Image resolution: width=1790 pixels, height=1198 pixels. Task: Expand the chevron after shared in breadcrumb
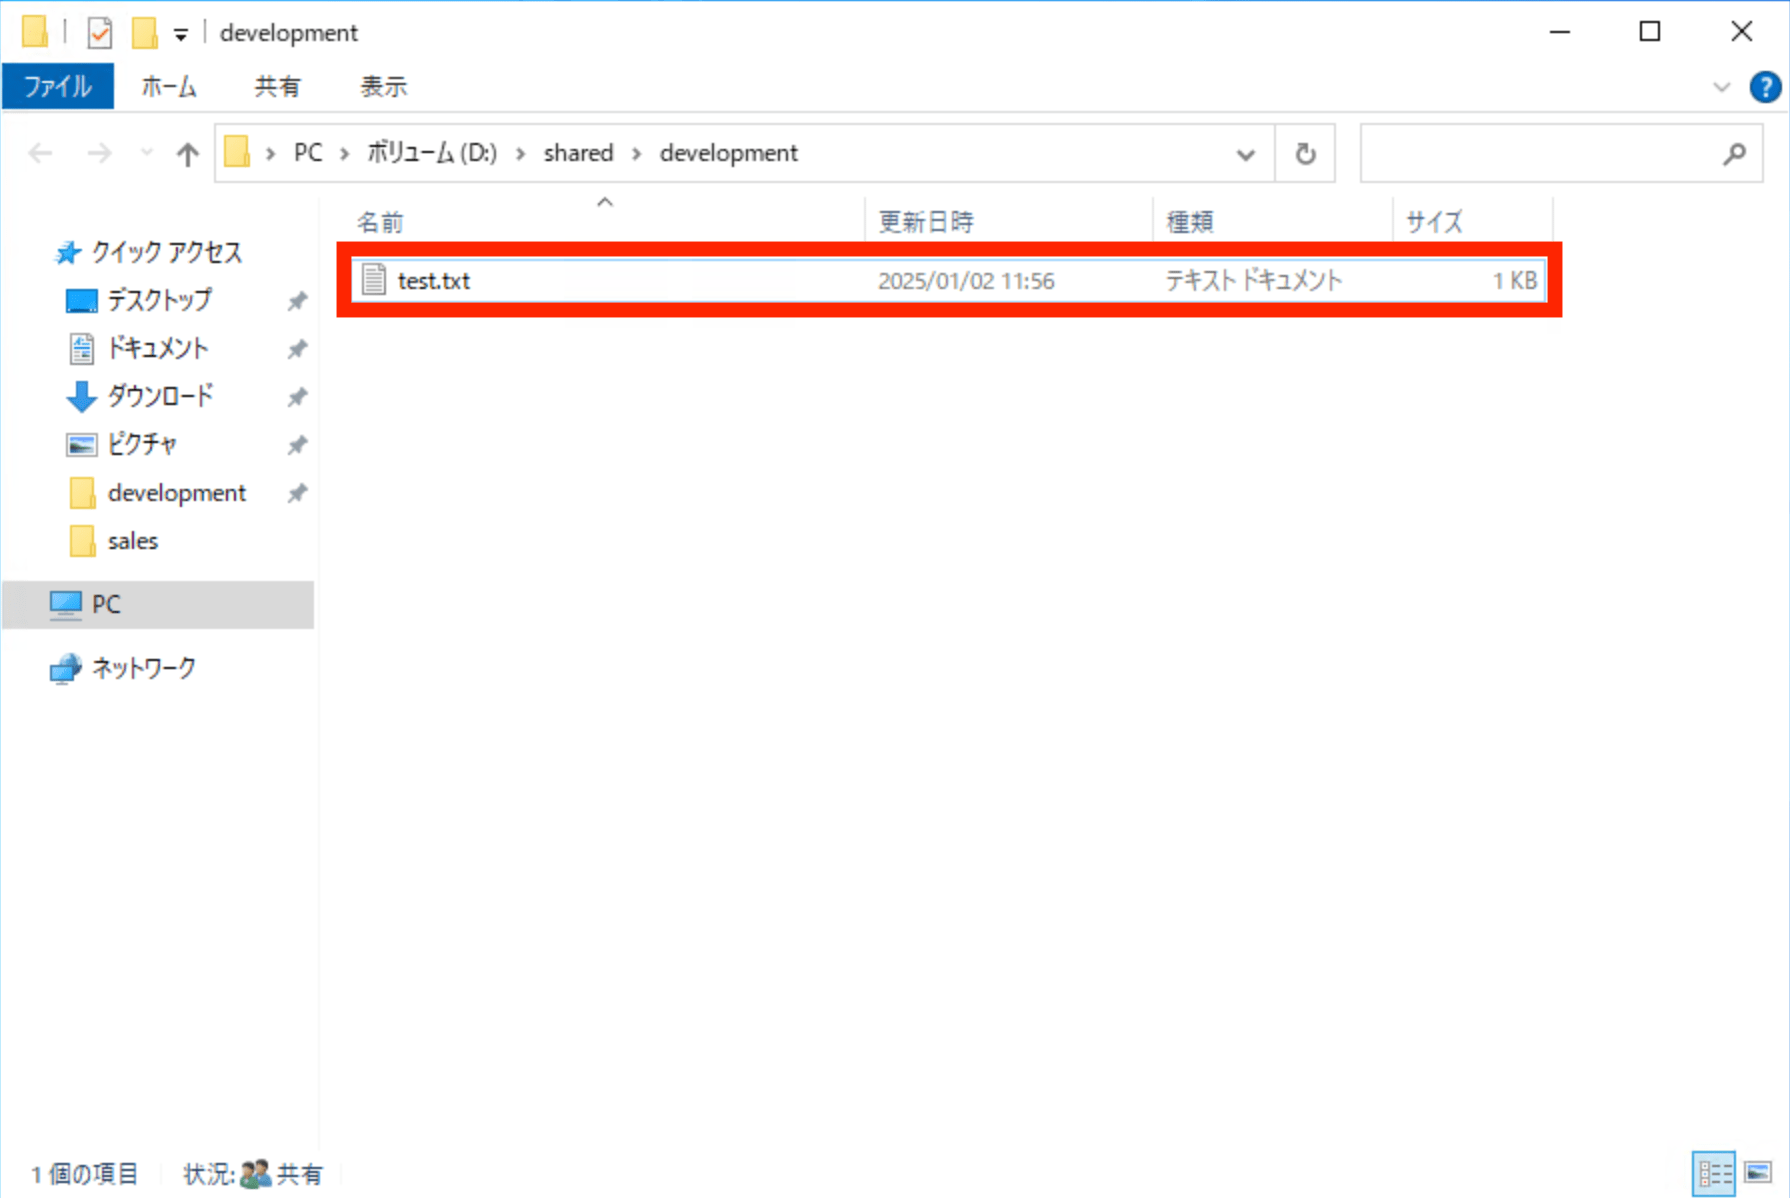tap(636, 154)
